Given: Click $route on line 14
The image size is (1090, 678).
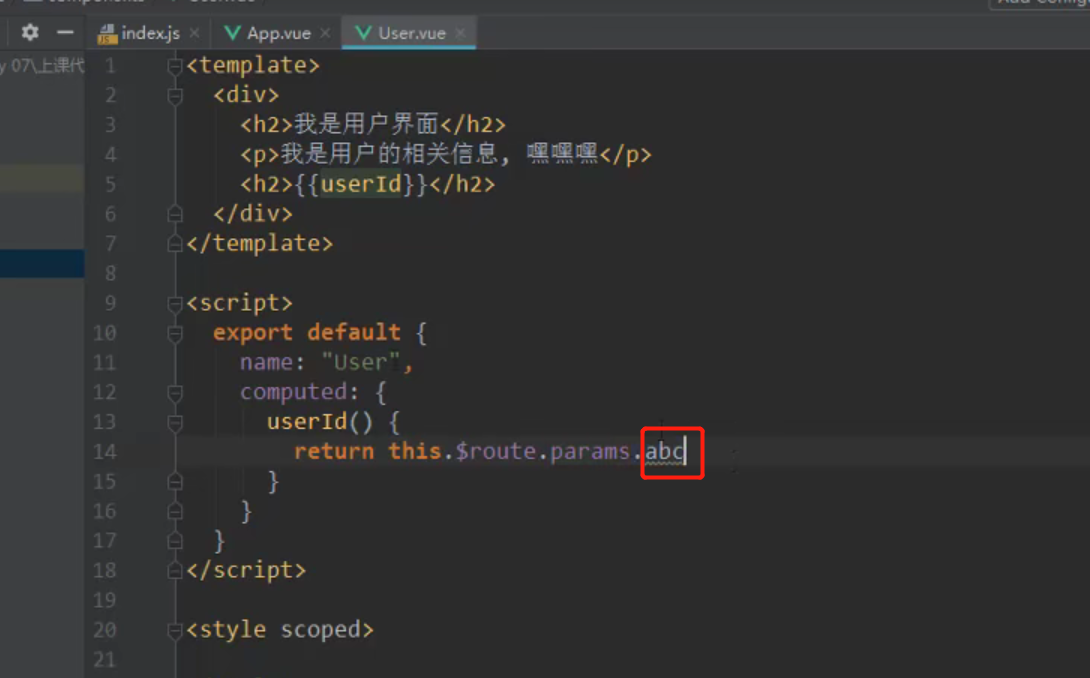Looking at the screenshot, I should click(x=496, y=452).
